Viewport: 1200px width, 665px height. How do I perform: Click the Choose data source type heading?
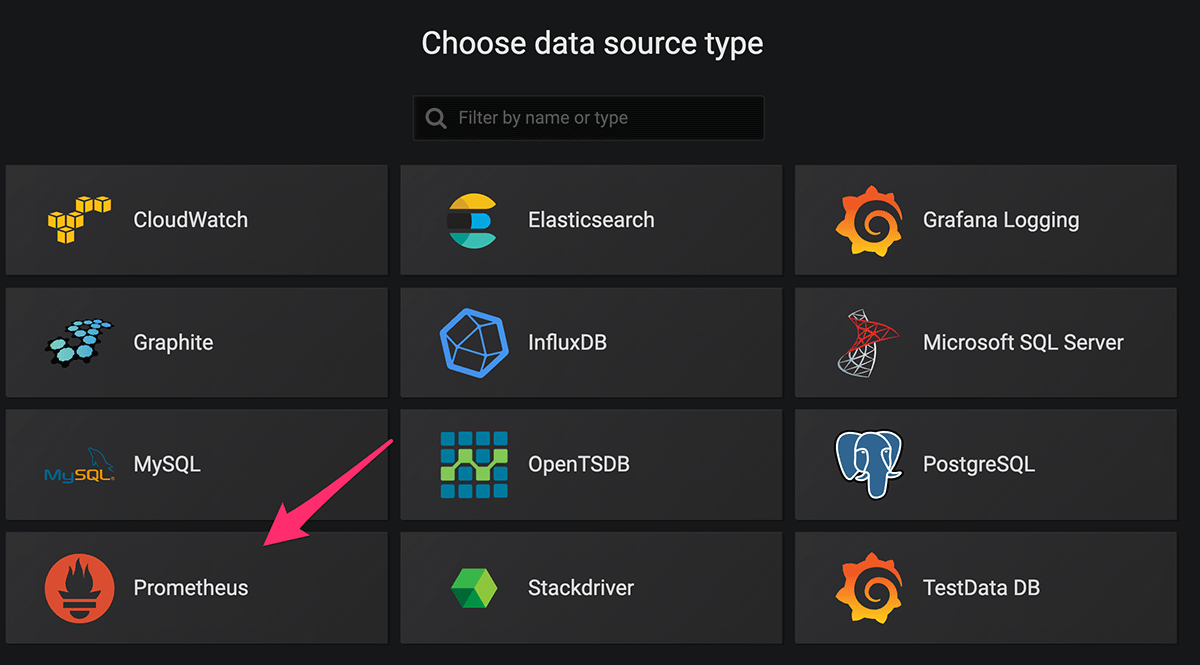592,44
